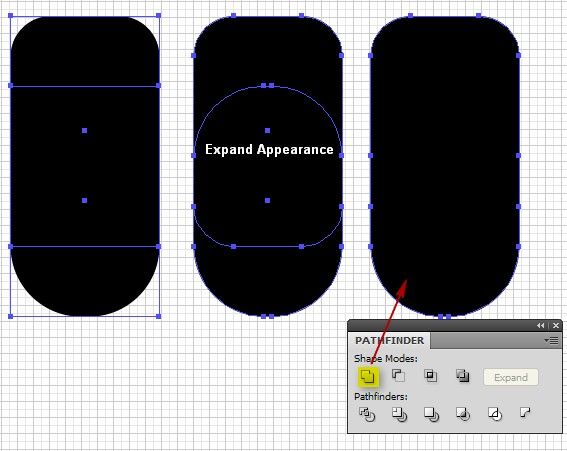Click the Unite shape mode icon
The image size is (567, 451).
pyautogui.click(x=368, y=376)
